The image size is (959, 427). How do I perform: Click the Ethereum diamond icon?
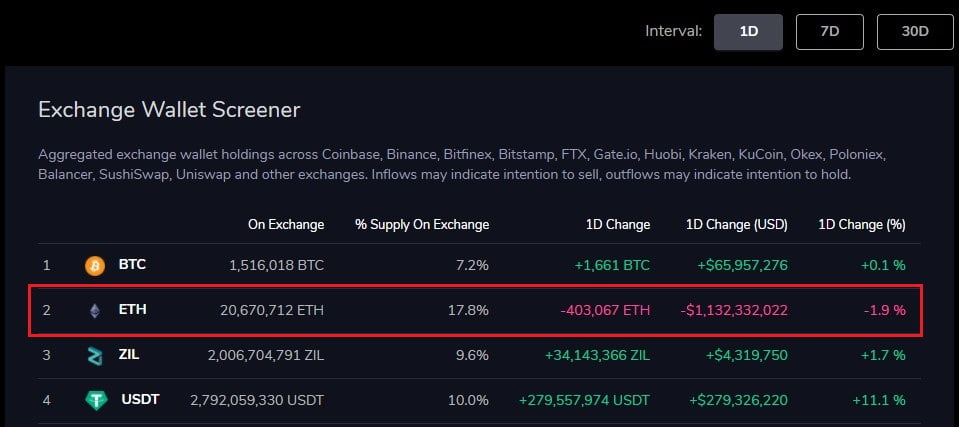(95, 311)
